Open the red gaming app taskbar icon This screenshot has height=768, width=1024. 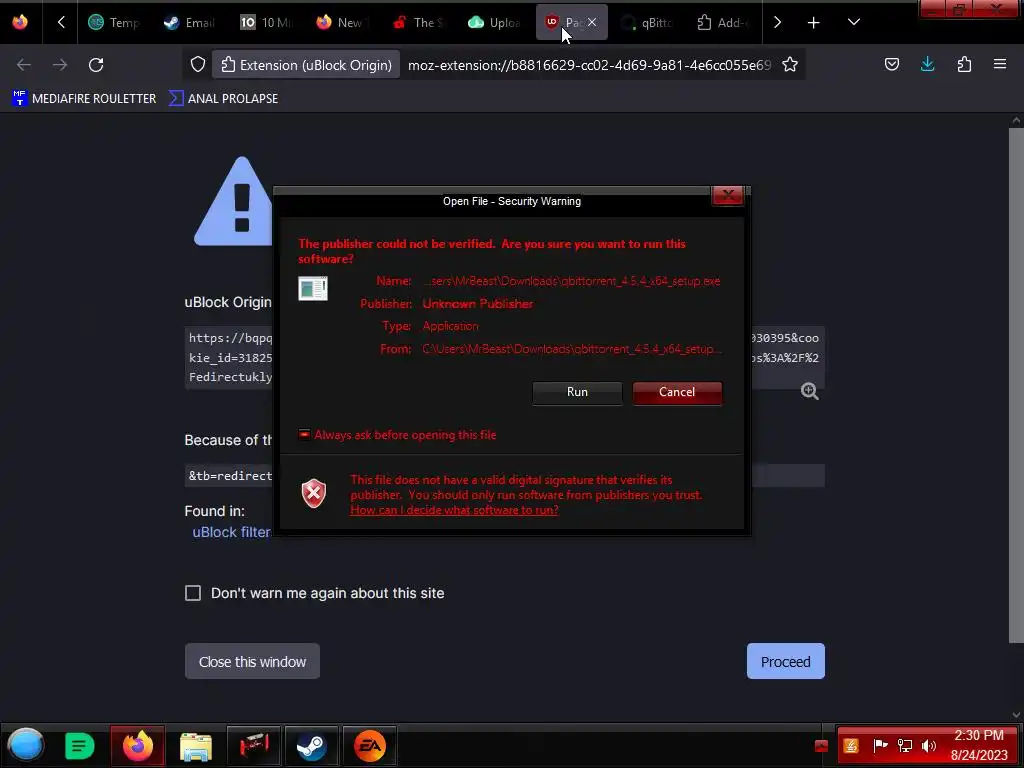(x=254, y=746)
